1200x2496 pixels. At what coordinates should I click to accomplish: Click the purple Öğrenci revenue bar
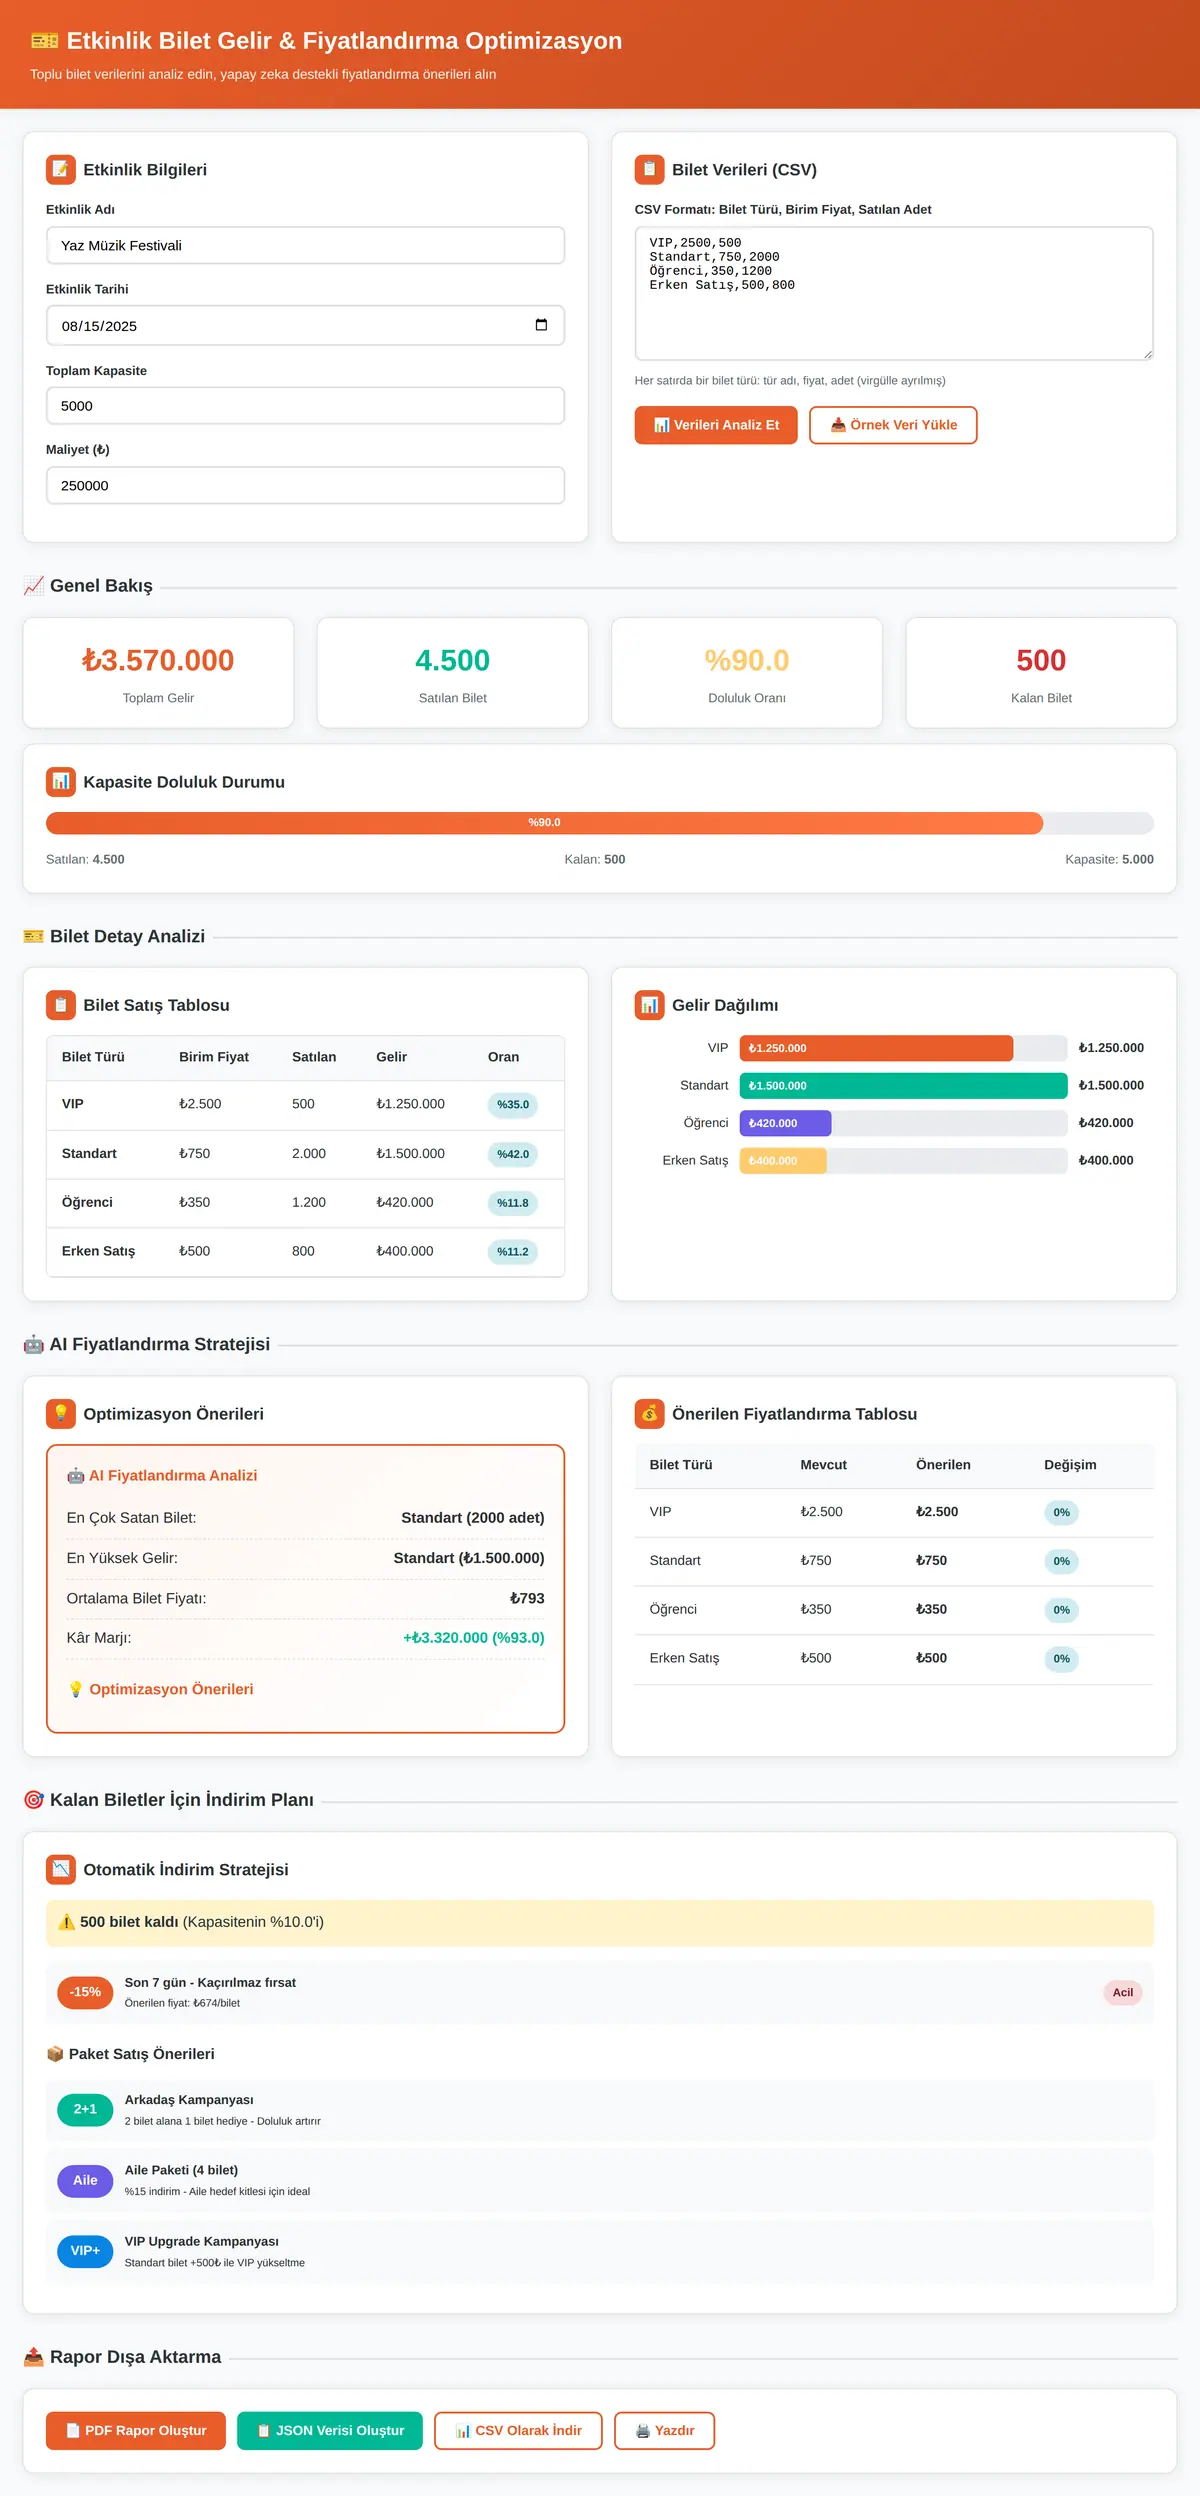pos(785,1123)
